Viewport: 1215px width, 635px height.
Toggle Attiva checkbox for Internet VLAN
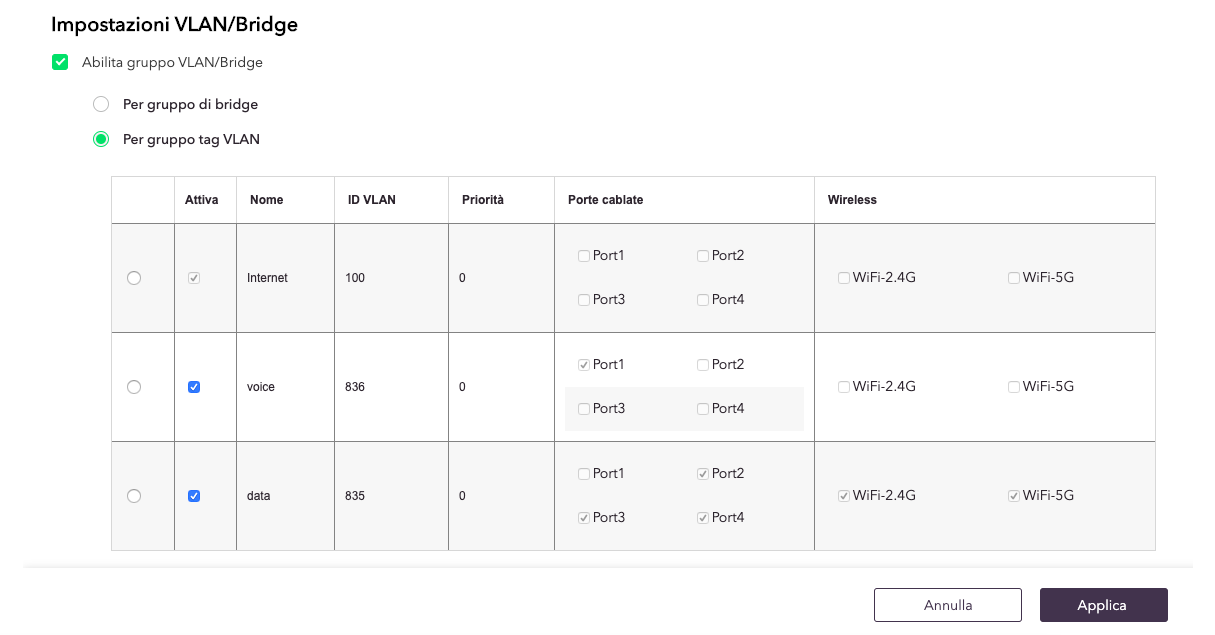(x=194, y=278)
